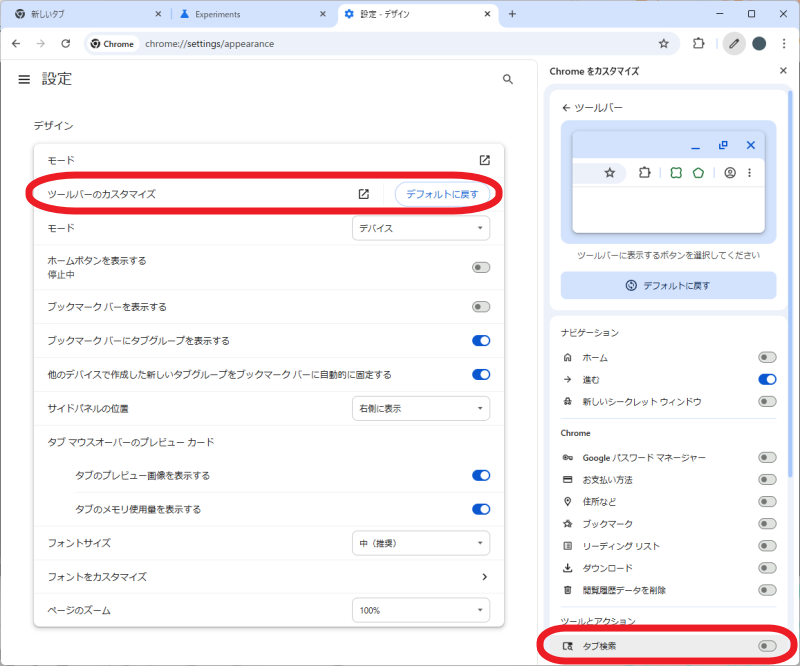Open the Chrome three-dot menu
The width and height of the screenshot is (800, 666).
784,44
